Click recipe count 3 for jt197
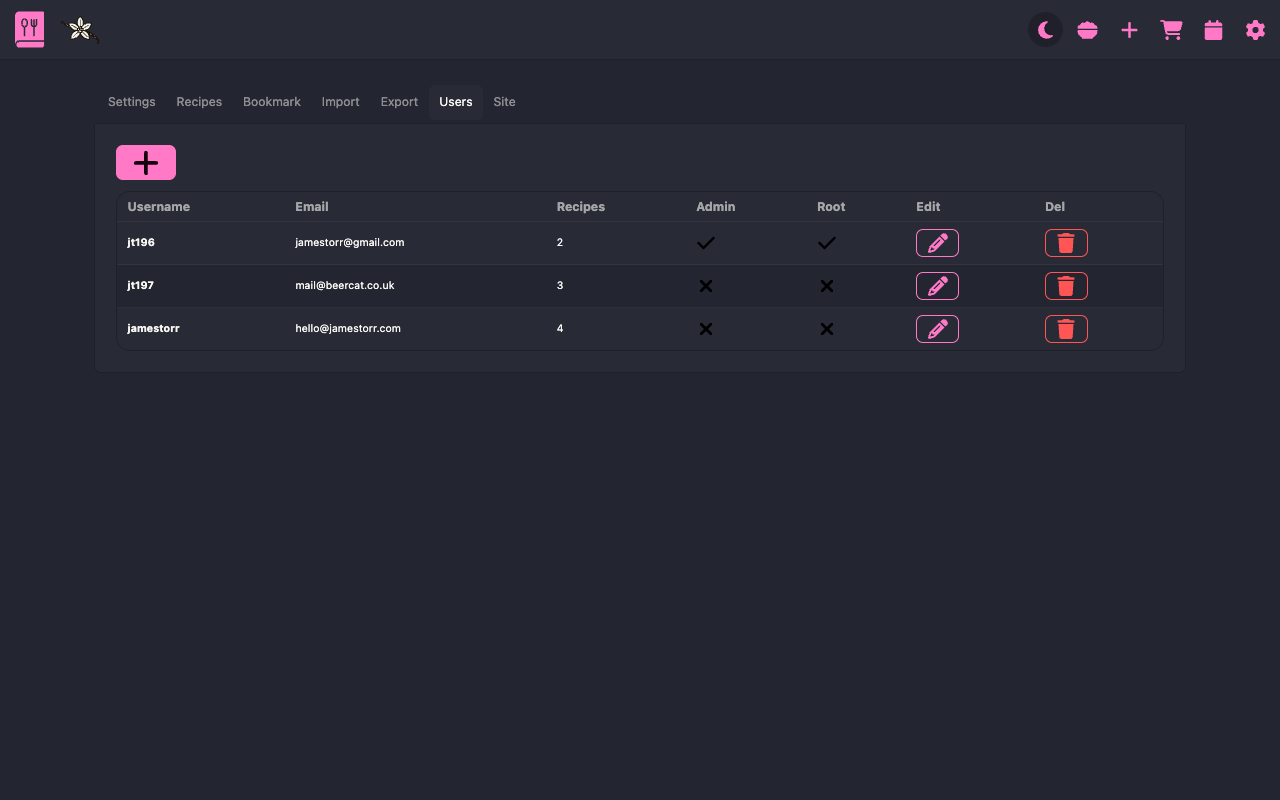This screenshot has width=1280, height=800. point(560,286)
